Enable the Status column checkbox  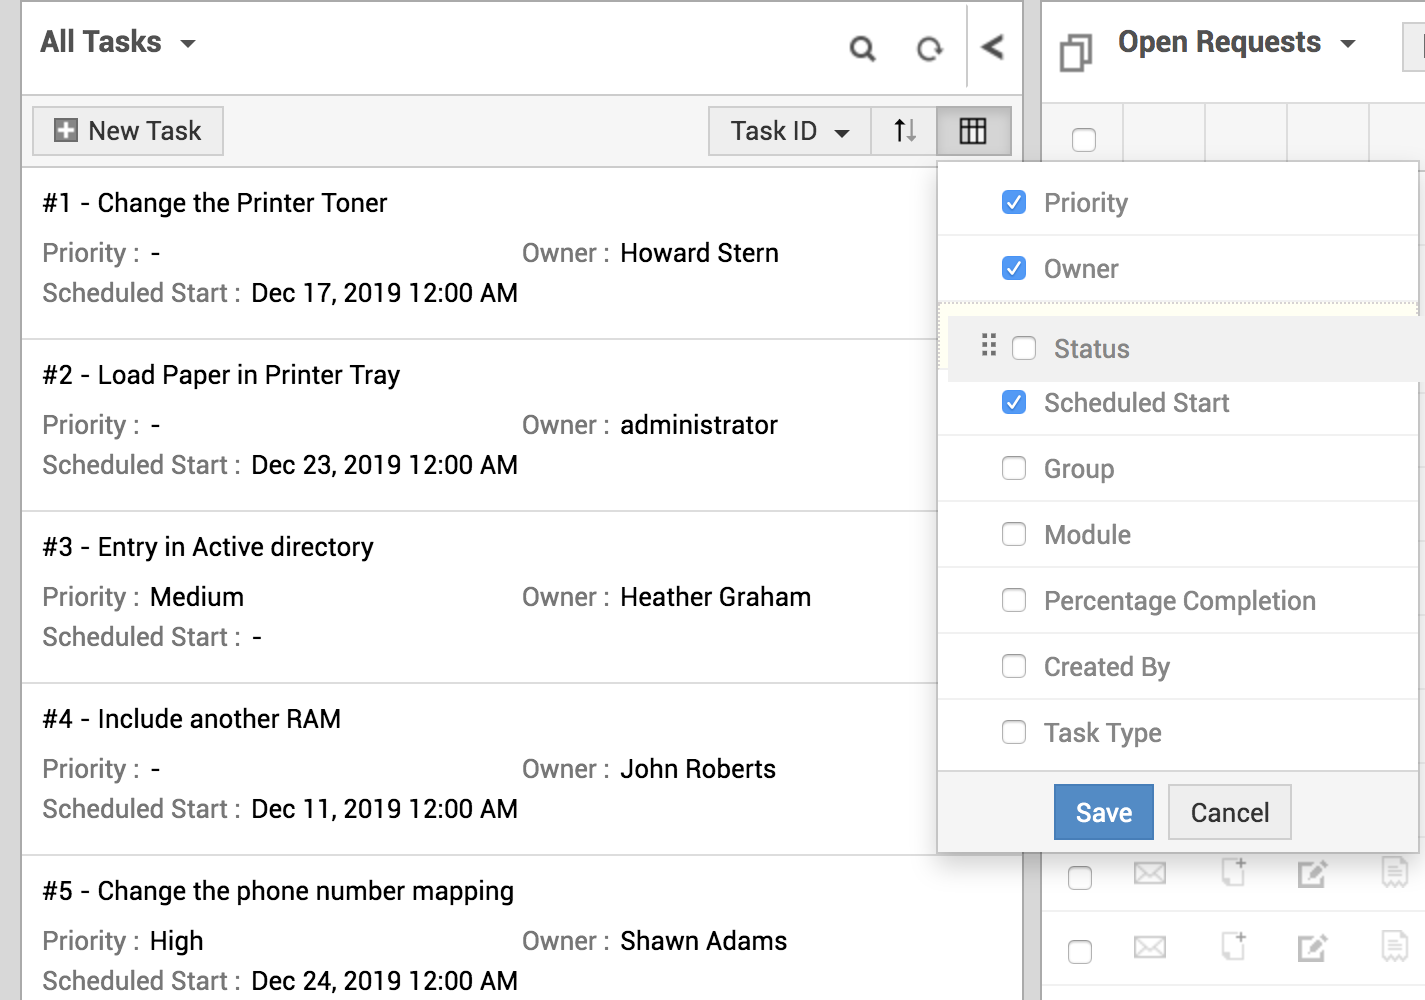(x=1024, y=348)
